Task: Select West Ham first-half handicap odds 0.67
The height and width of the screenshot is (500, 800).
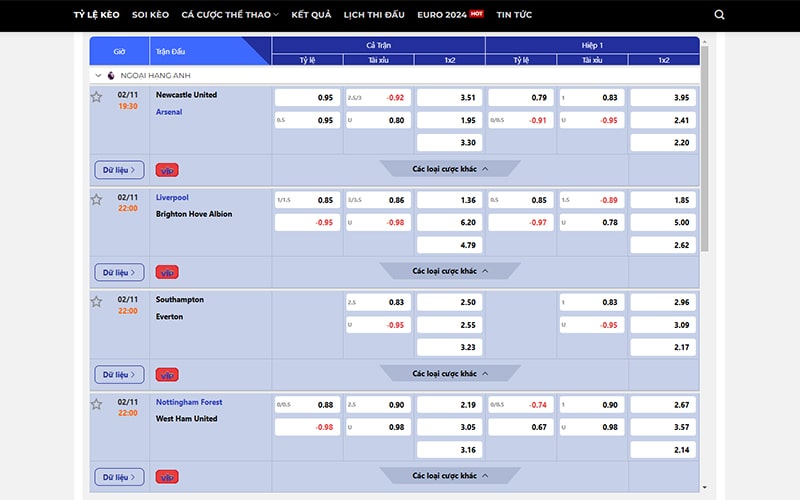Action: click(521, 427)
